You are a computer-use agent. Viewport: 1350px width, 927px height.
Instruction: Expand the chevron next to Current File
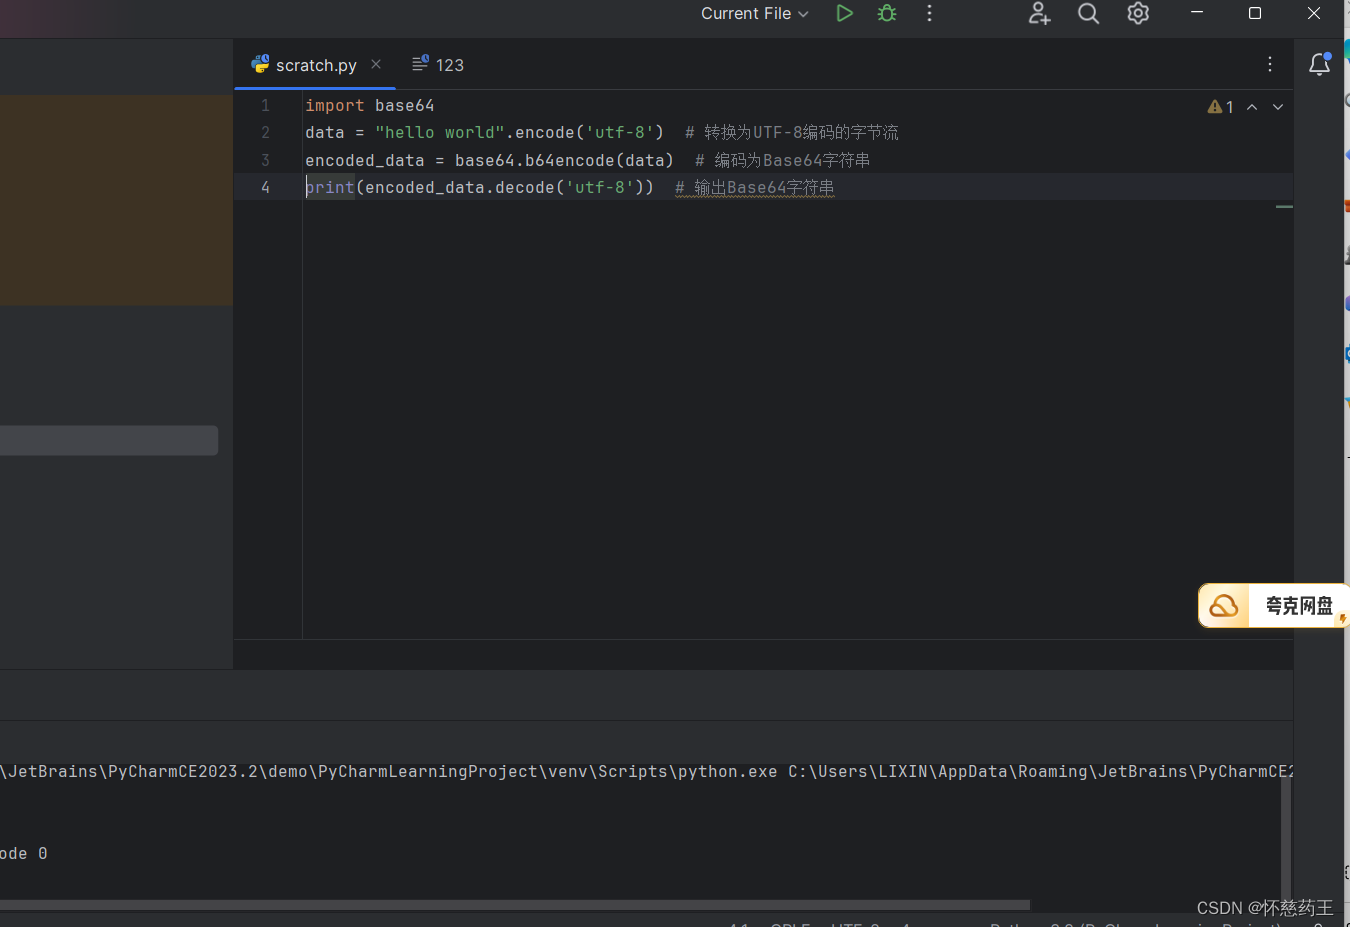pos(806,14)
